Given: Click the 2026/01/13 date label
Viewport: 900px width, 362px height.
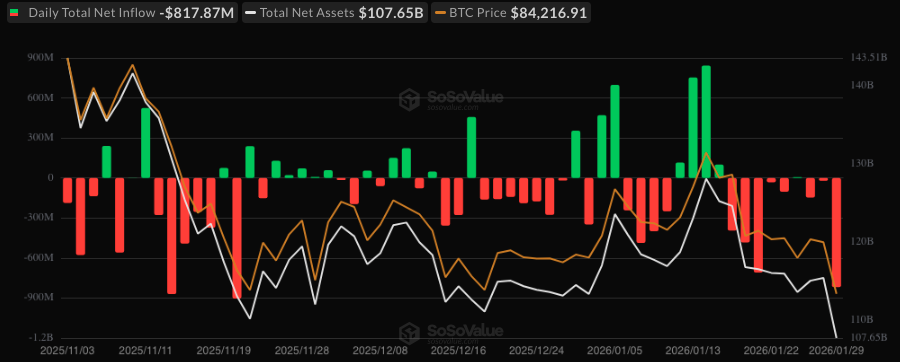Looking at the screenshot, I should pyautogui.click(x=692, y=350).
